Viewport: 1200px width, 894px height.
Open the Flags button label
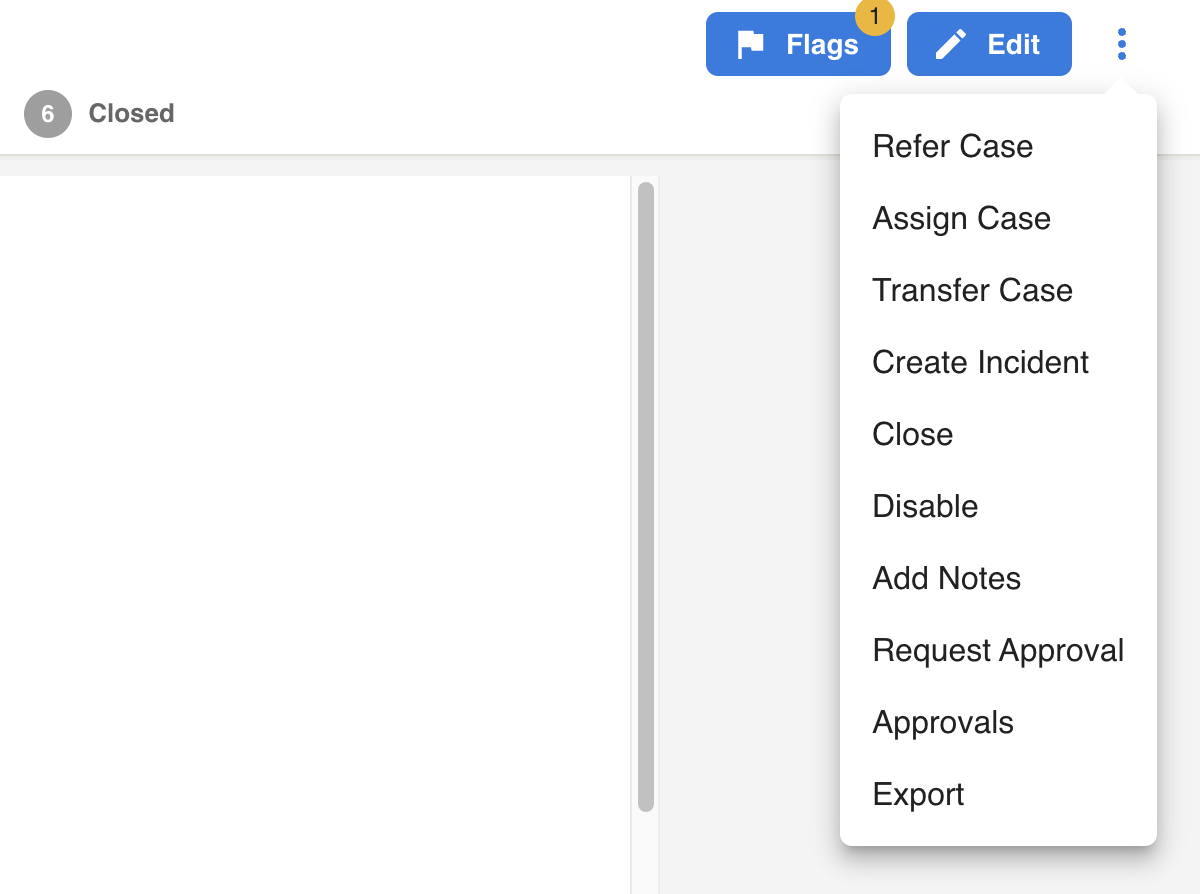[x=822, y=45]
